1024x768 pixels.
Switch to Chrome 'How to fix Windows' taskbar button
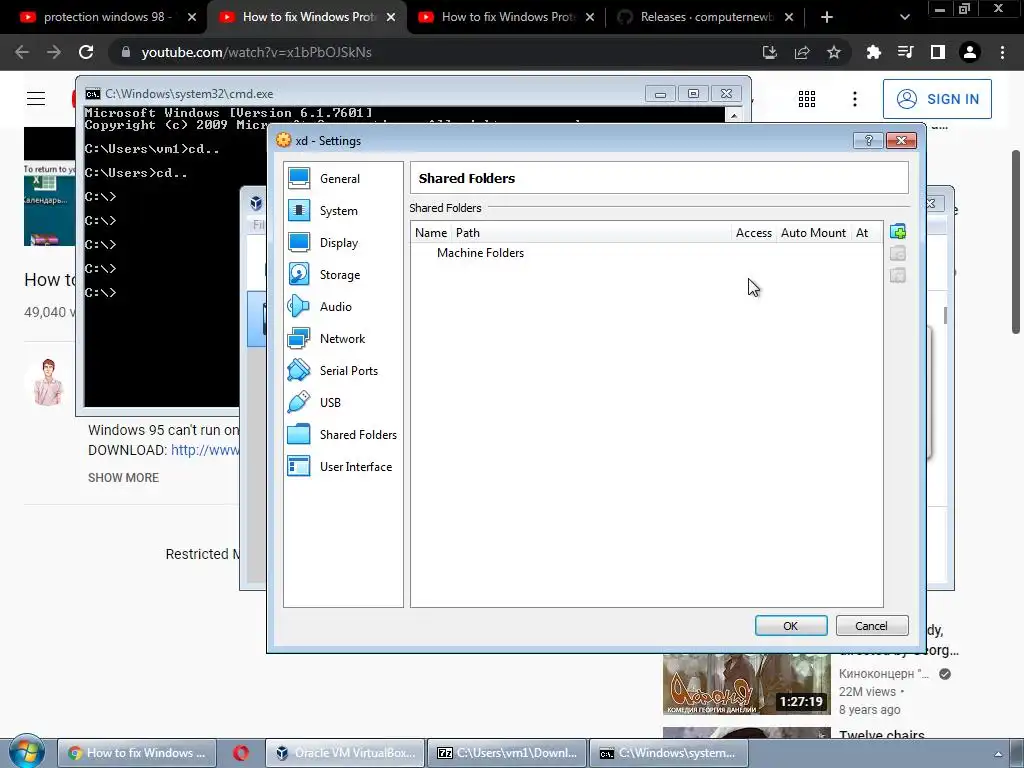136,754
